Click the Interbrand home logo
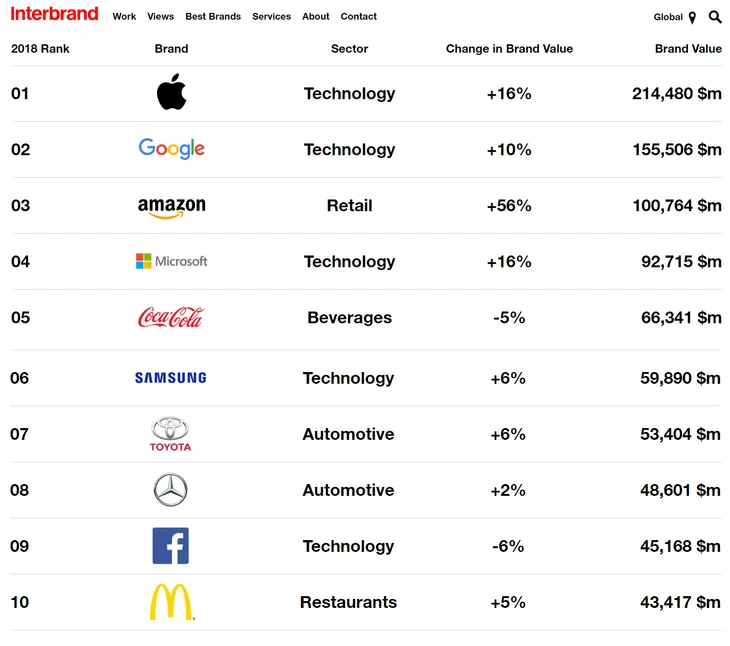Screen dimensions: 730x646 point(54,14)
